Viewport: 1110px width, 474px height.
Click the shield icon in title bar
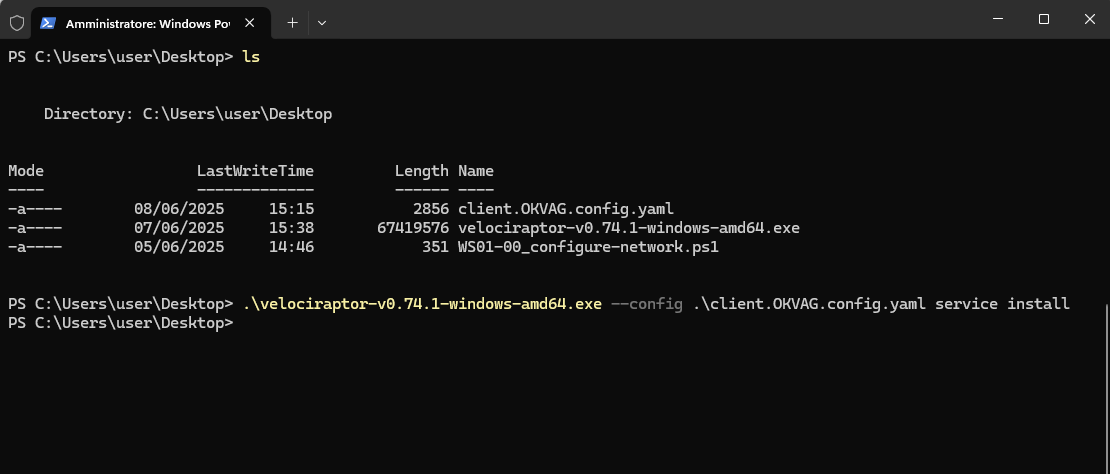[x=17, y=23]
